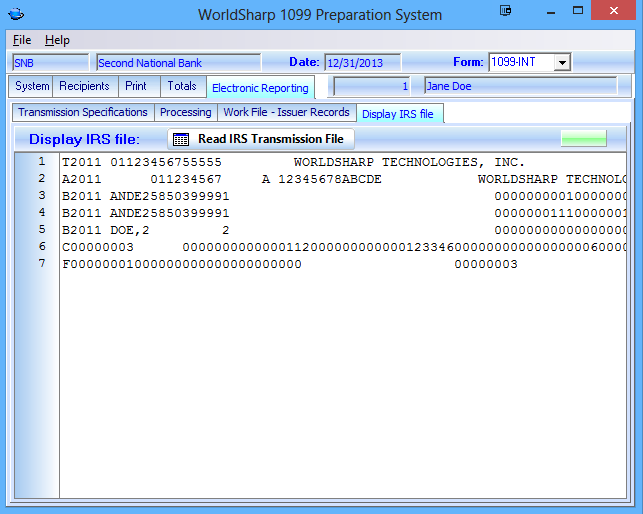Switch to the Recipients tab
The width and height of the screenshot is (643, 514).
click(x=84, y=87)
